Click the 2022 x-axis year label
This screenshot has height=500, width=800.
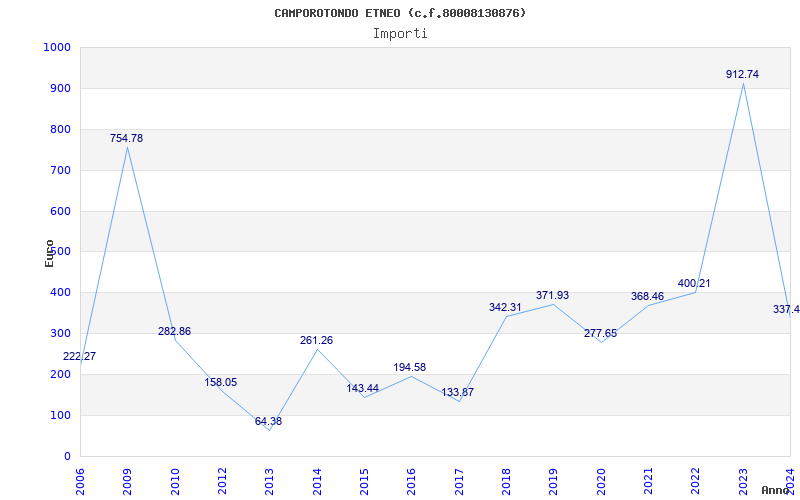696,481
